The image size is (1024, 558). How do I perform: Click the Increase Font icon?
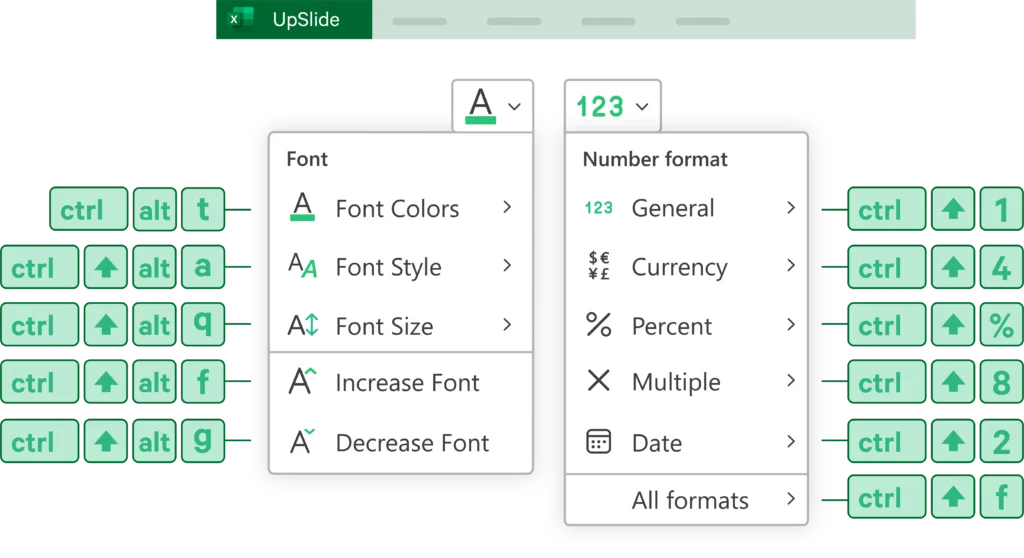pyautogui.click(x=302, y=382)
